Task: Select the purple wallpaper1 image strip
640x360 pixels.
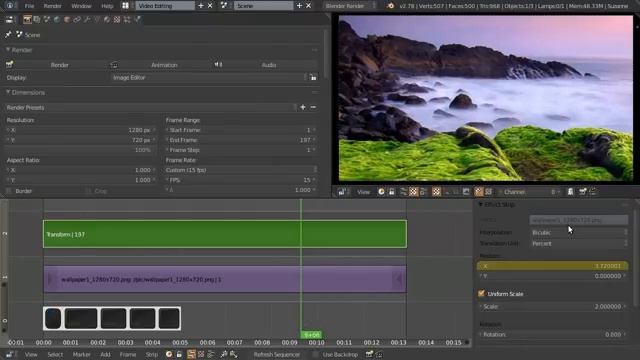Action: (224, 280)
